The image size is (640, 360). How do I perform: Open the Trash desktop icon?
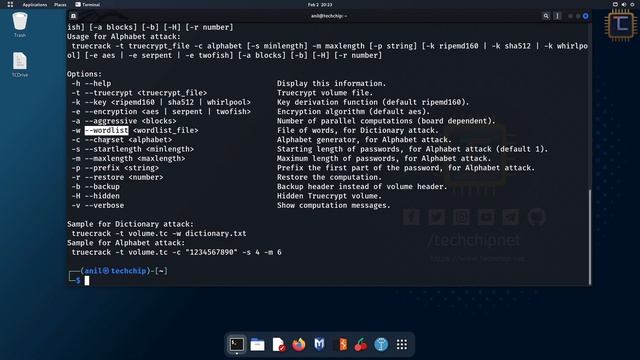point(20,24)
